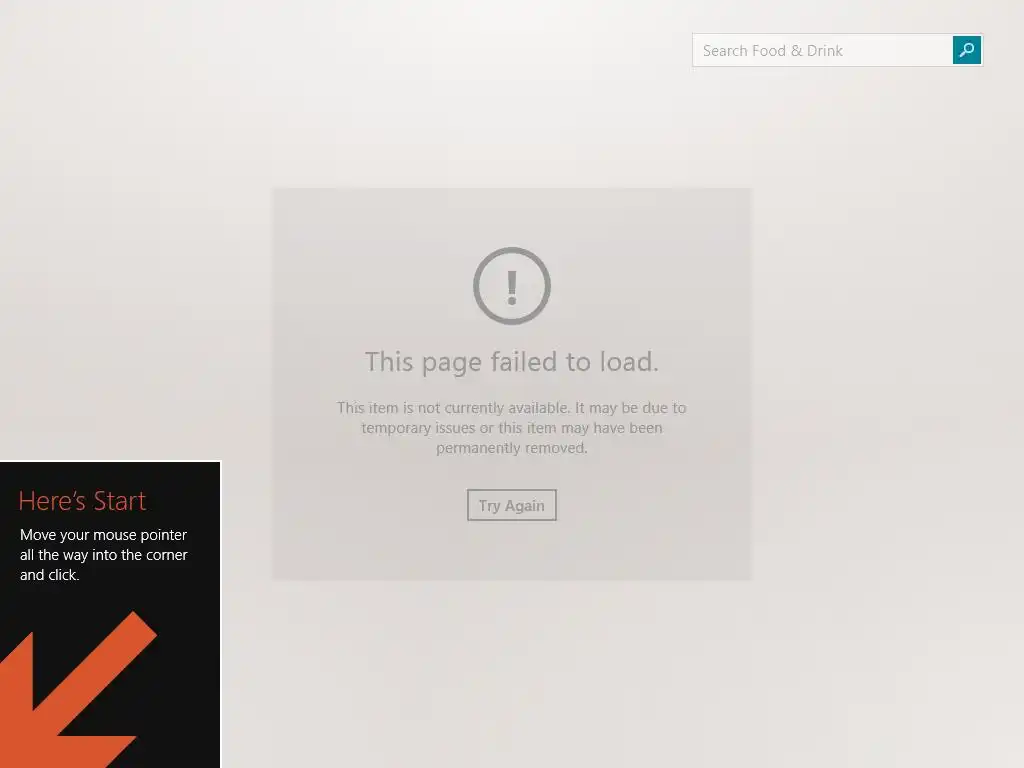This screenshot has width=1024, height=768.
Task: Click the exclamation warning circle icon
Action: coord(512,285)
